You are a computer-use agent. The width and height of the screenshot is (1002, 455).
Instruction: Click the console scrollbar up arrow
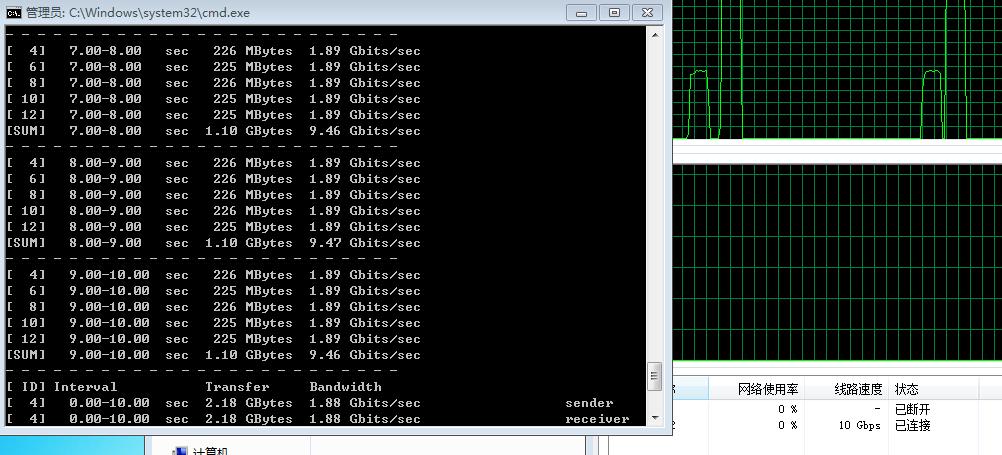click(x=655, y=35)
